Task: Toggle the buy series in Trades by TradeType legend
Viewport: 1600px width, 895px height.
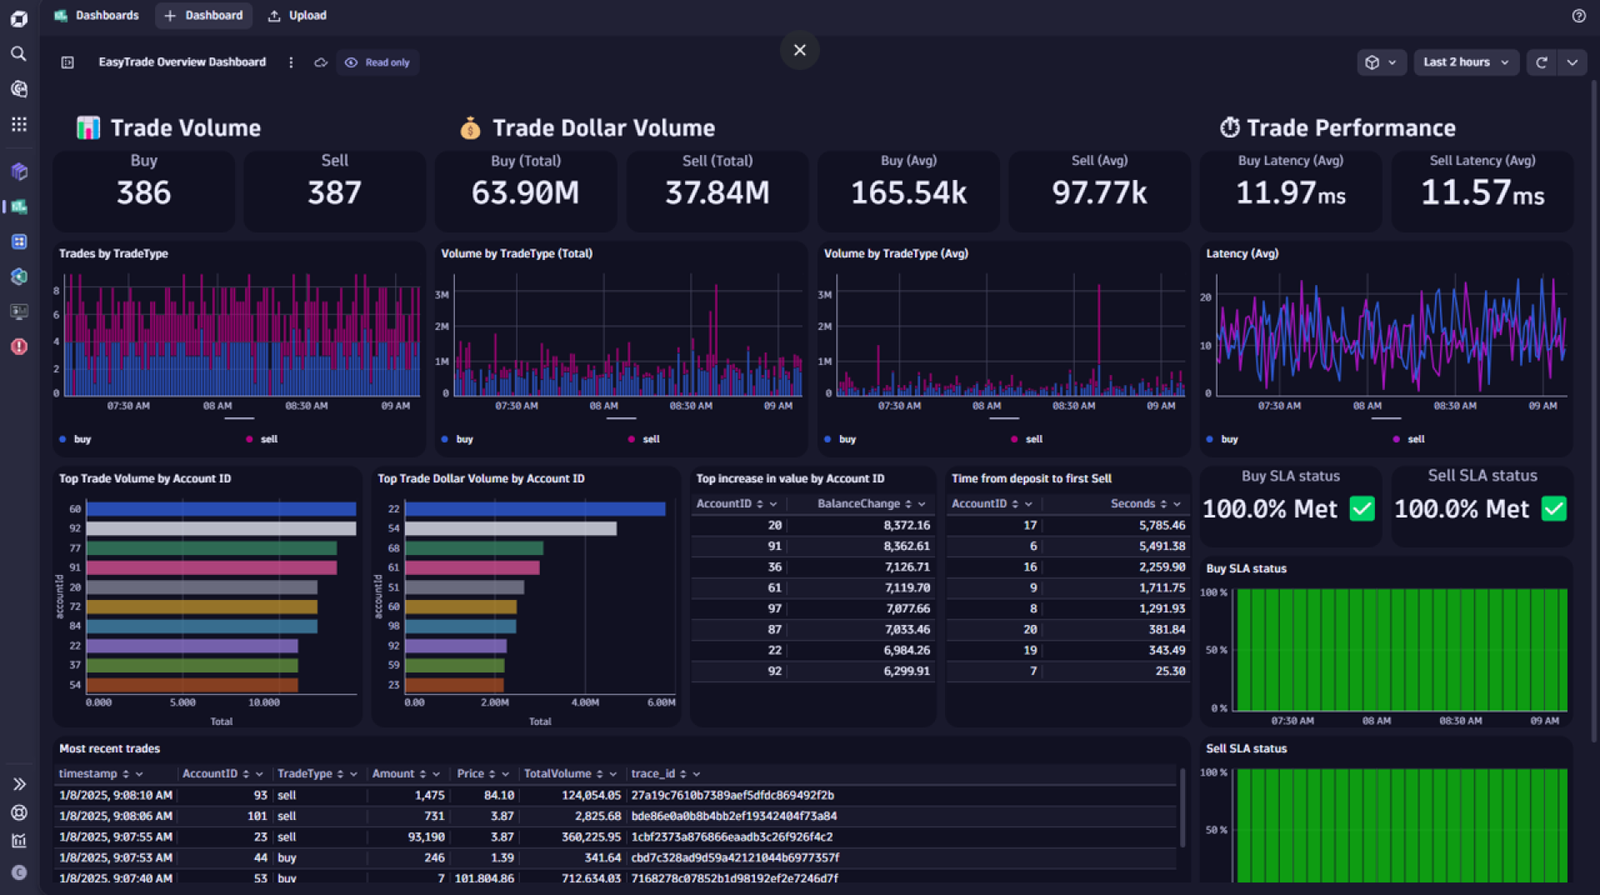Action: (x=76, y=439)
